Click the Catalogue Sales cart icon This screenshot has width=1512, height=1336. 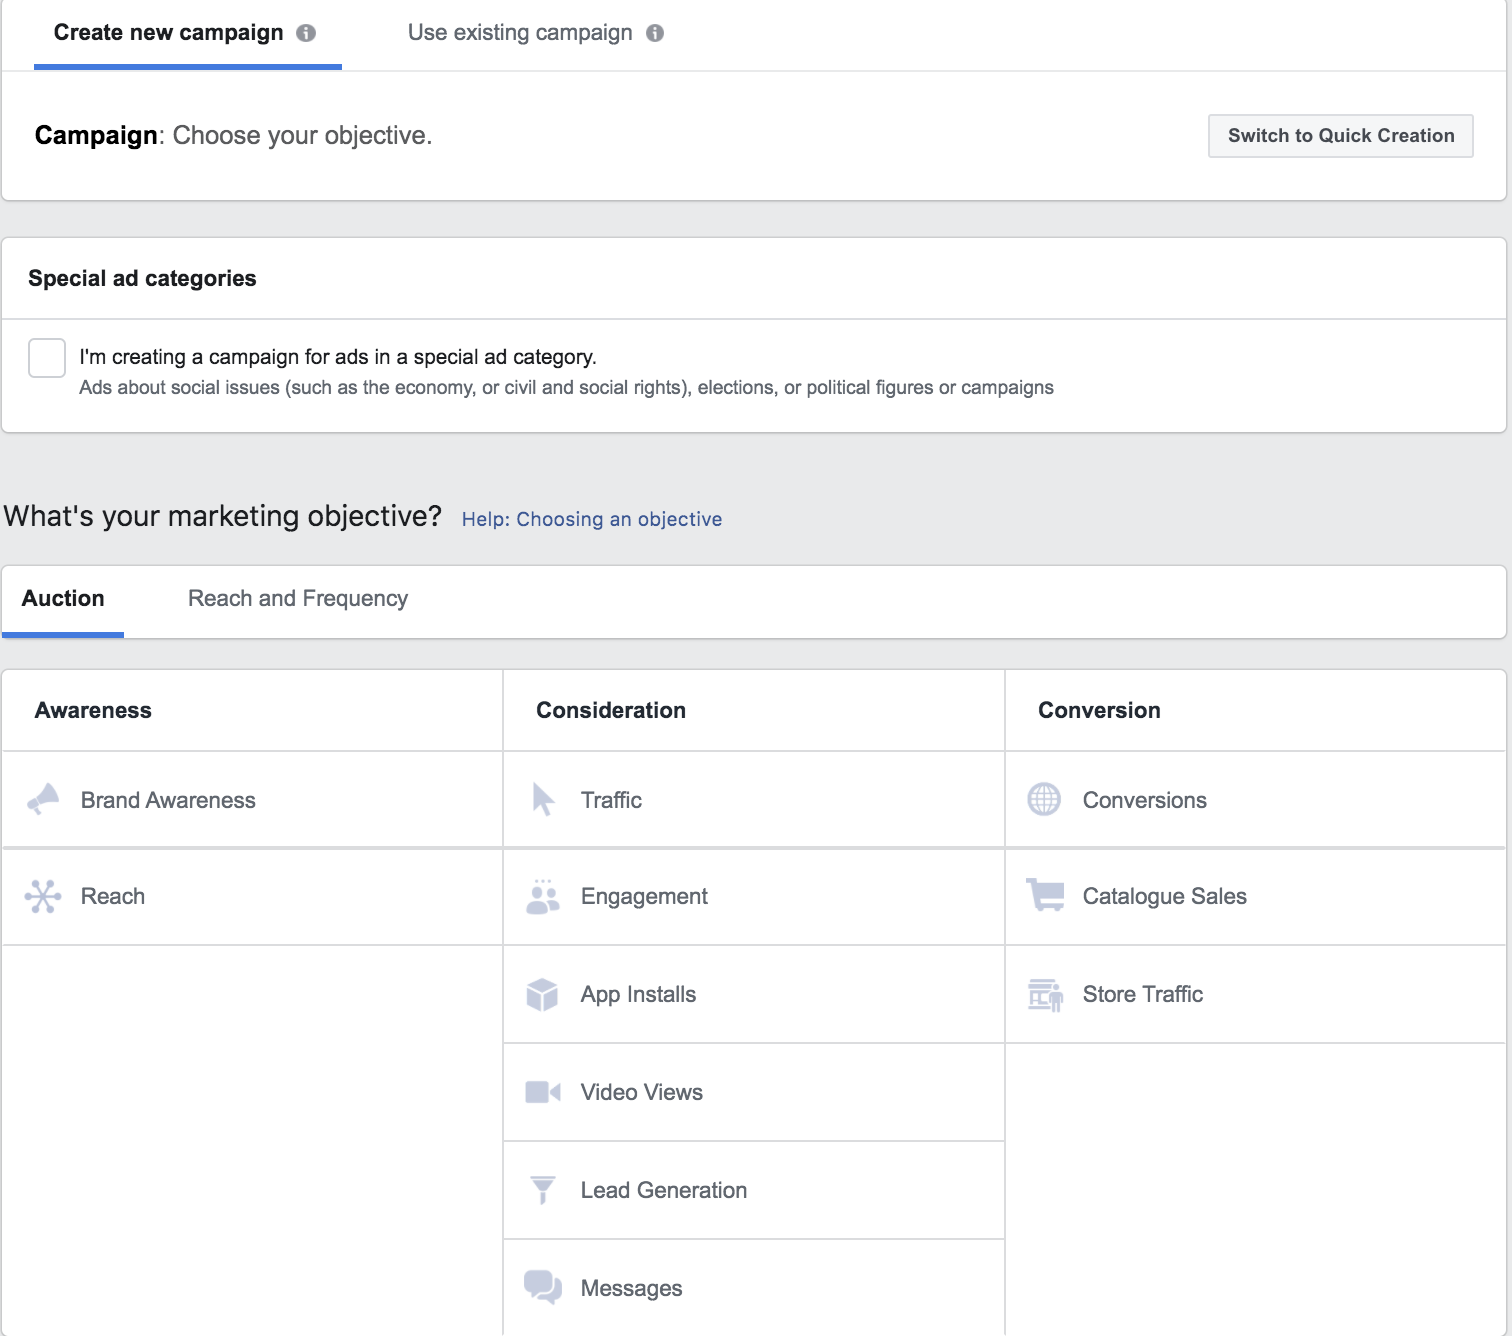[x=1045, y=895]
